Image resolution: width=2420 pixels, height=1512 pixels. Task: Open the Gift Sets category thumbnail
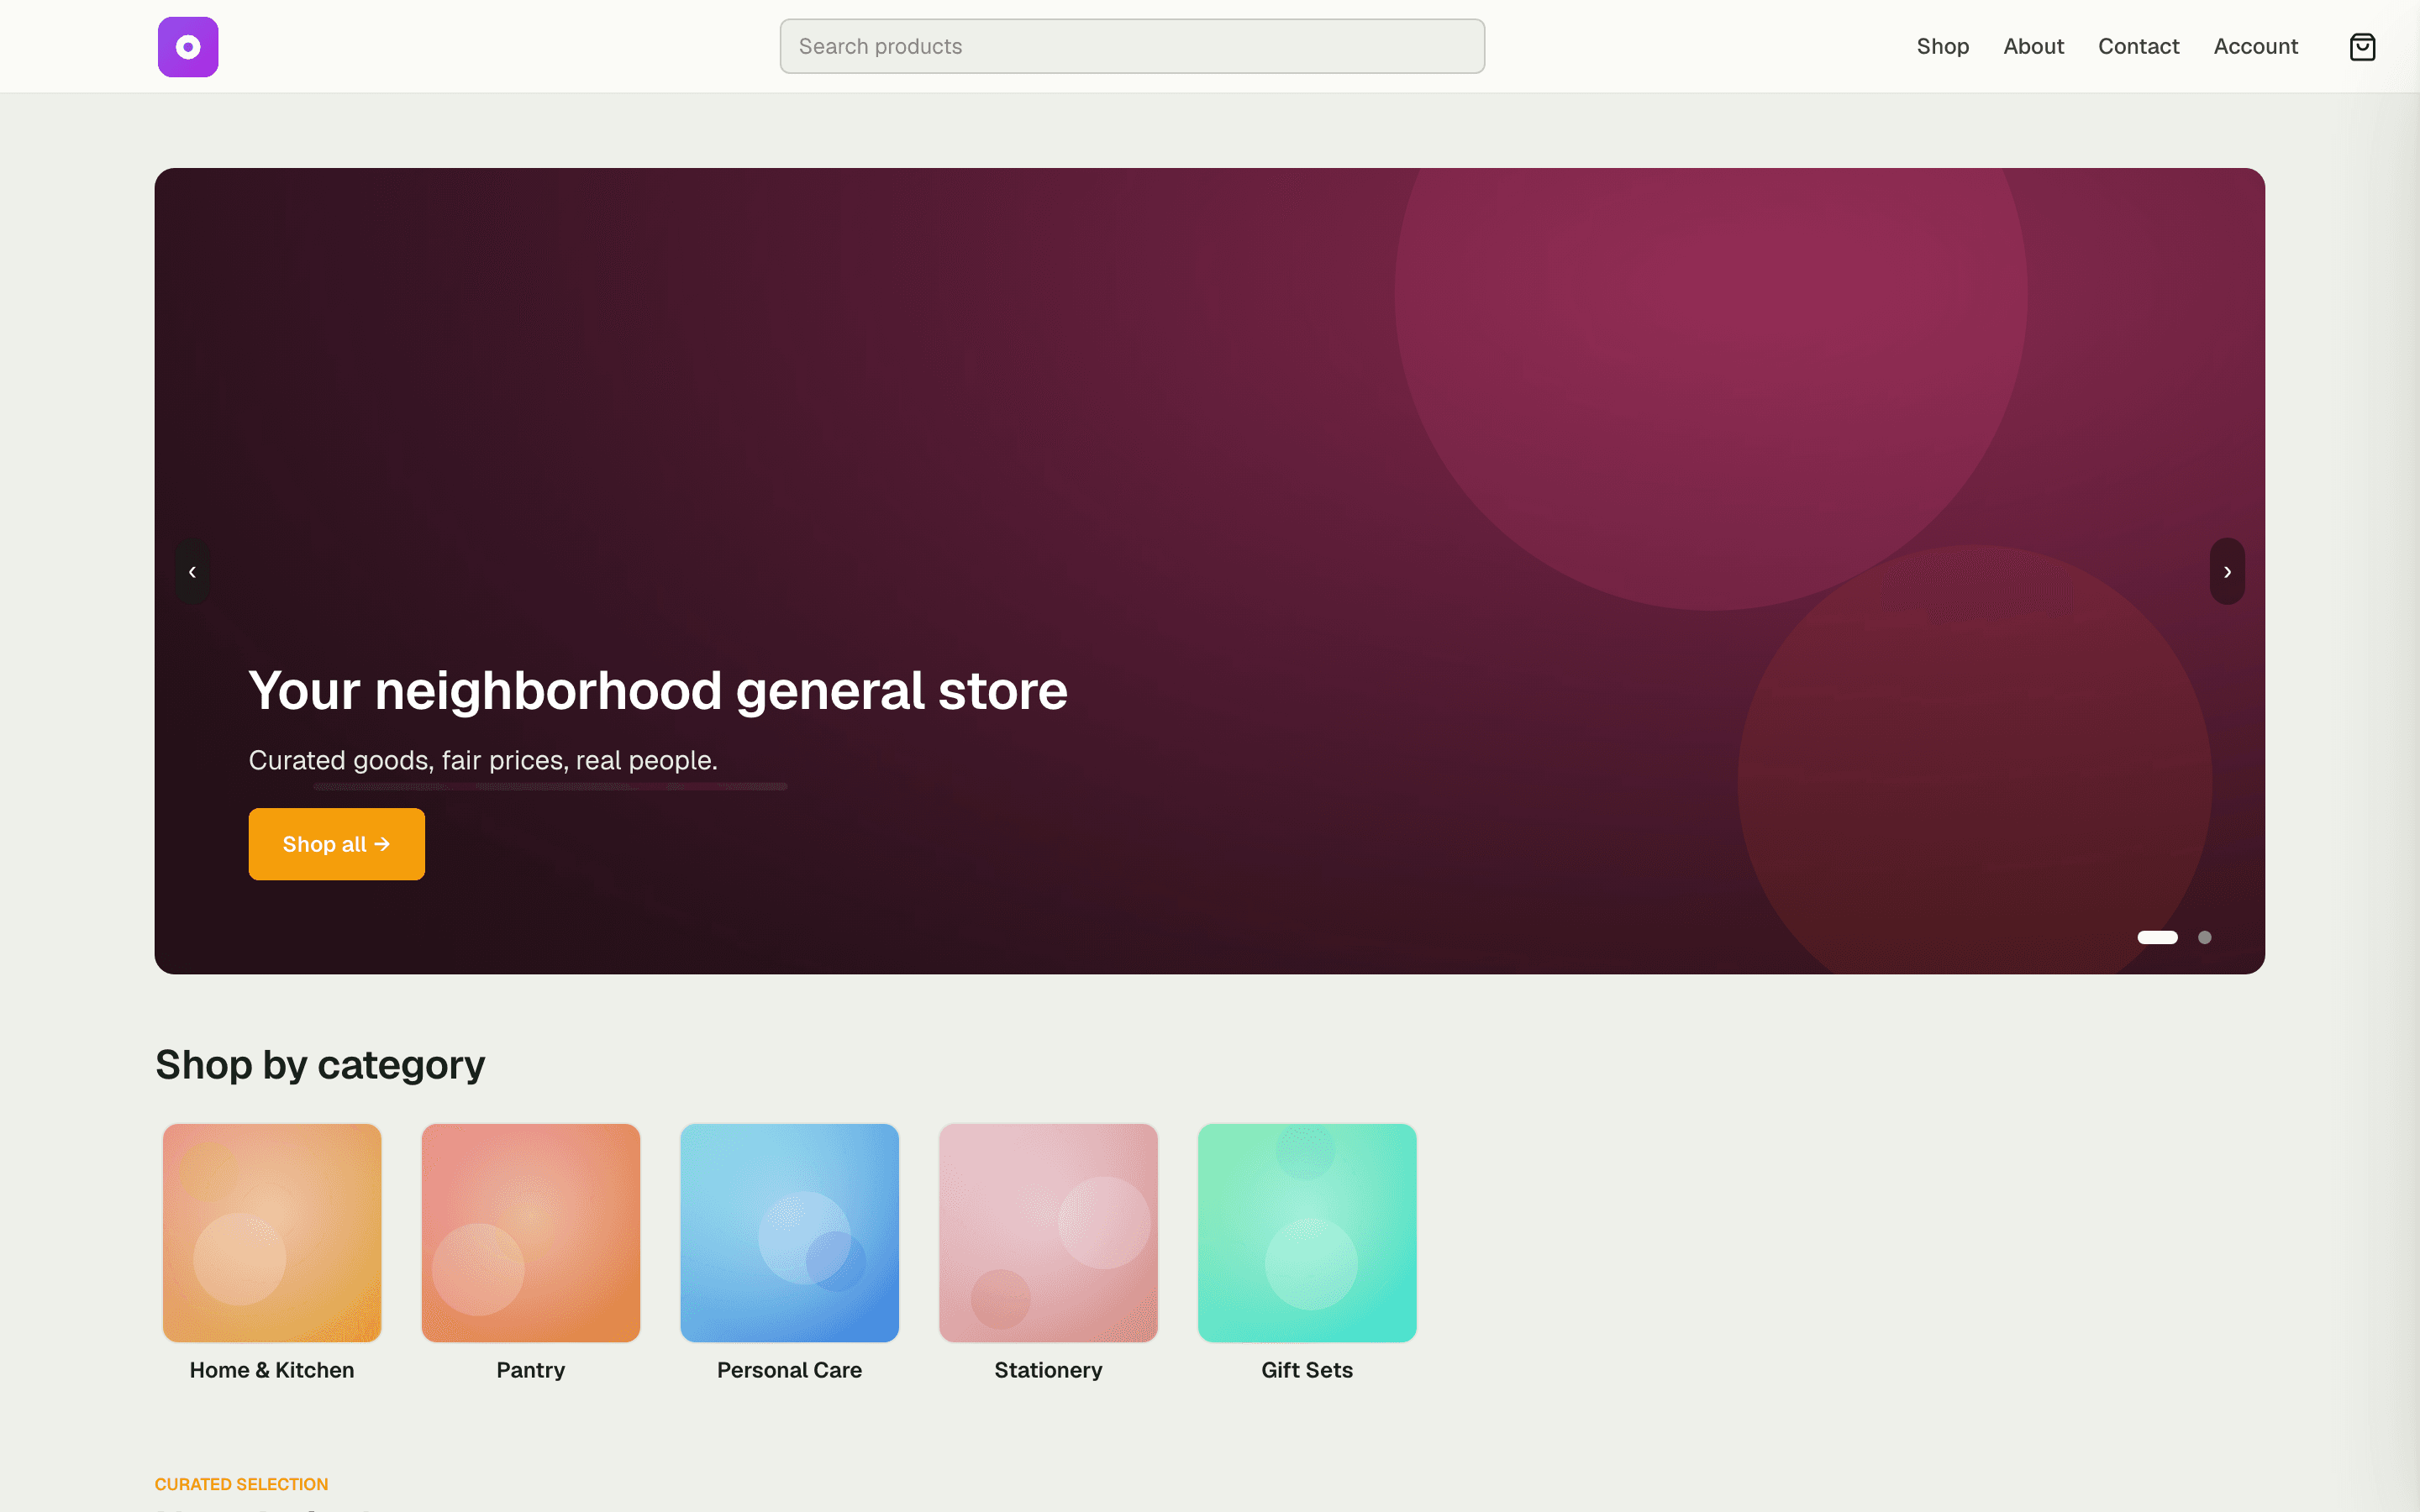(1307, 1232)
